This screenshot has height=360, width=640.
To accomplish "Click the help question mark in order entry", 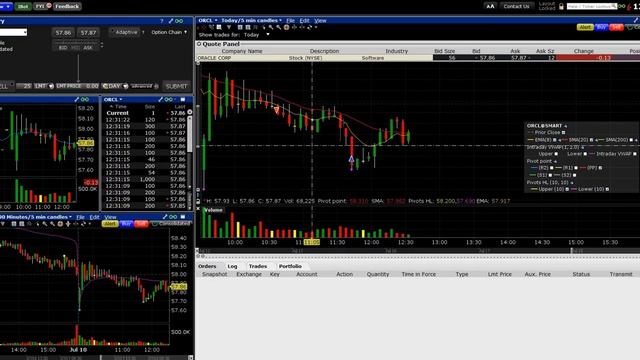I will (x=162, y=21).
